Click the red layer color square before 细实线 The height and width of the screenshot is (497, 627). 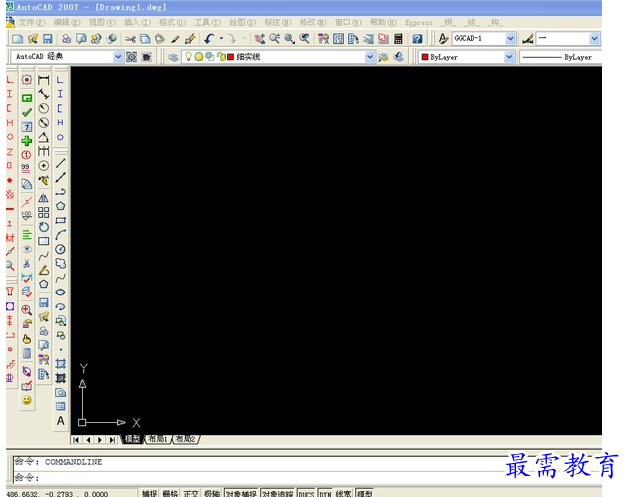coord(230,57)
